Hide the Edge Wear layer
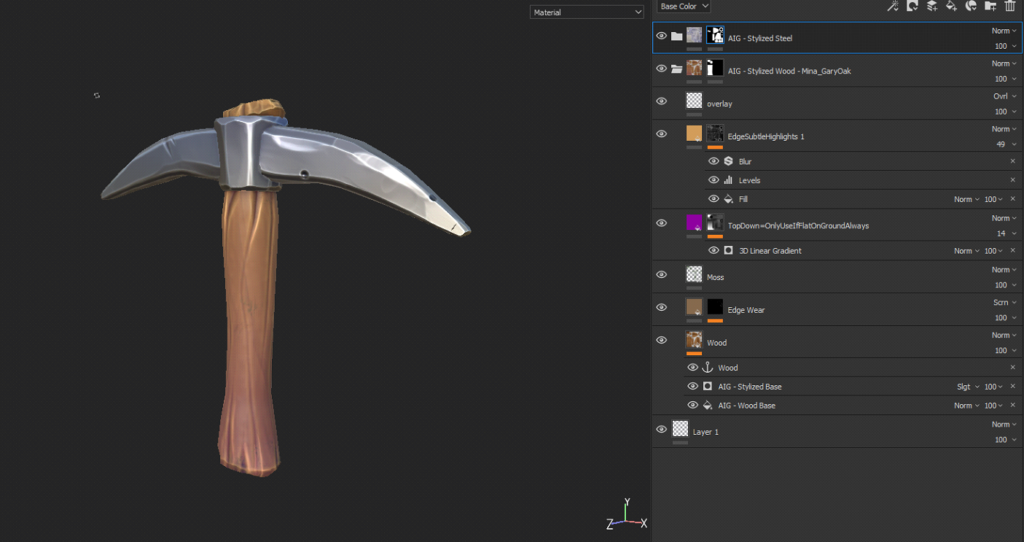Screen dimensions: 1024x542 pyautogui.click(x=662, y=308)
